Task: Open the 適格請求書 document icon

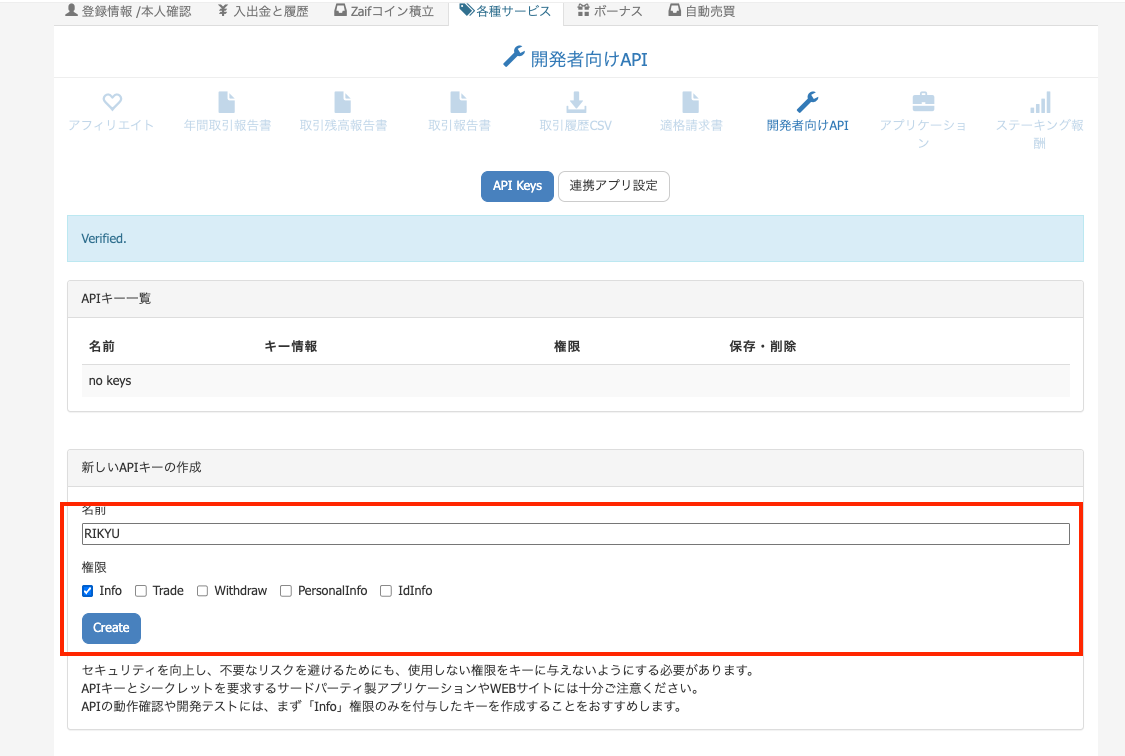Action: (691, 102)
